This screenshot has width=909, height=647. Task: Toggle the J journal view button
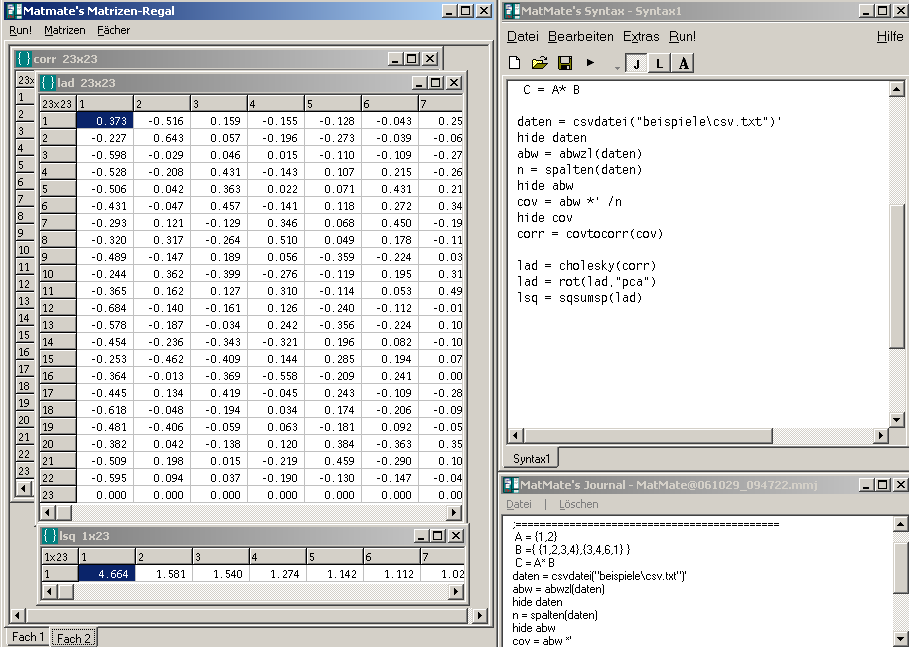[637, 62]
